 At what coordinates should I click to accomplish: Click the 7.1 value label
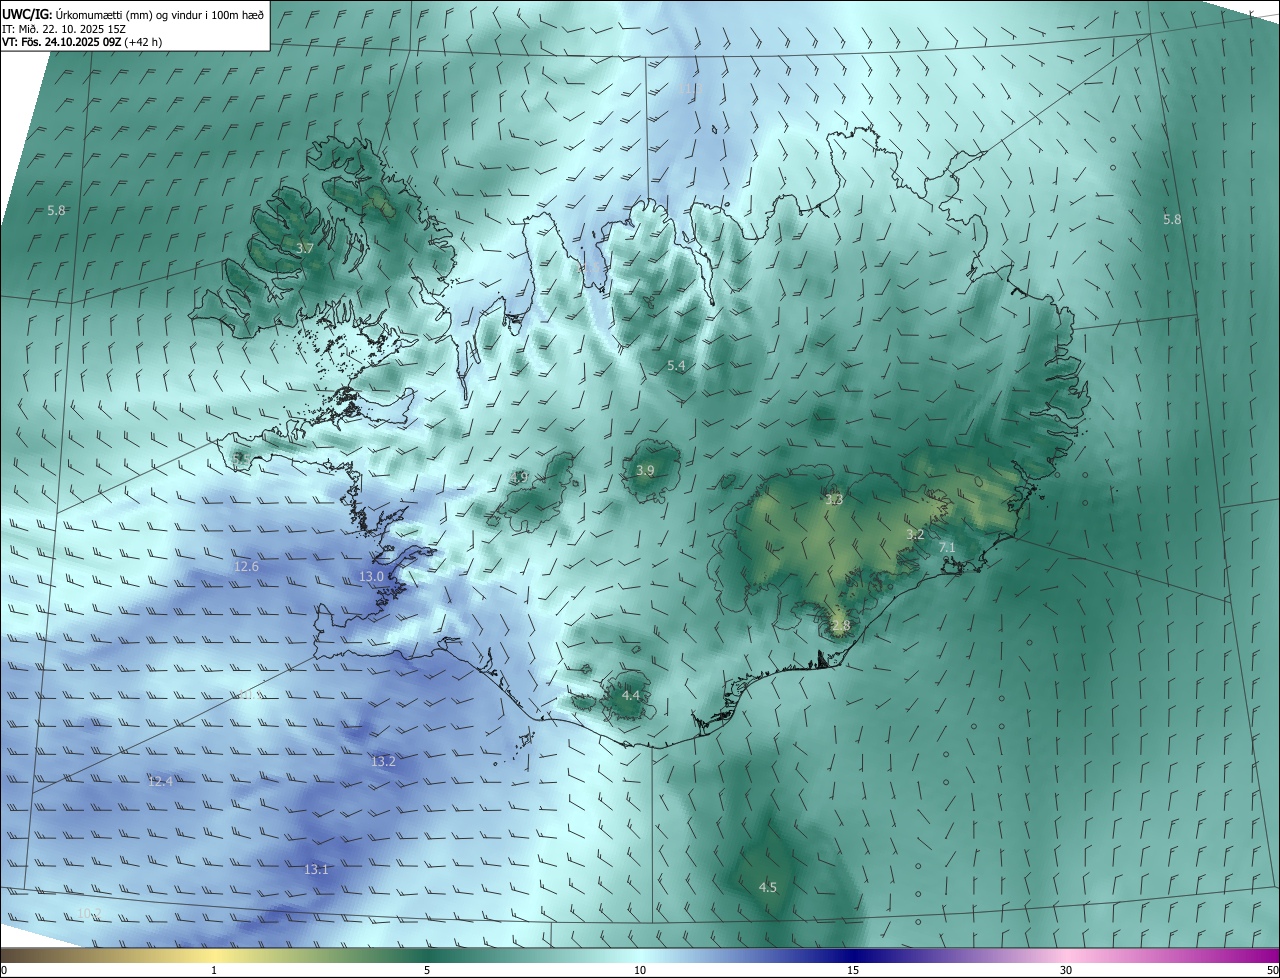pos(947,548)
